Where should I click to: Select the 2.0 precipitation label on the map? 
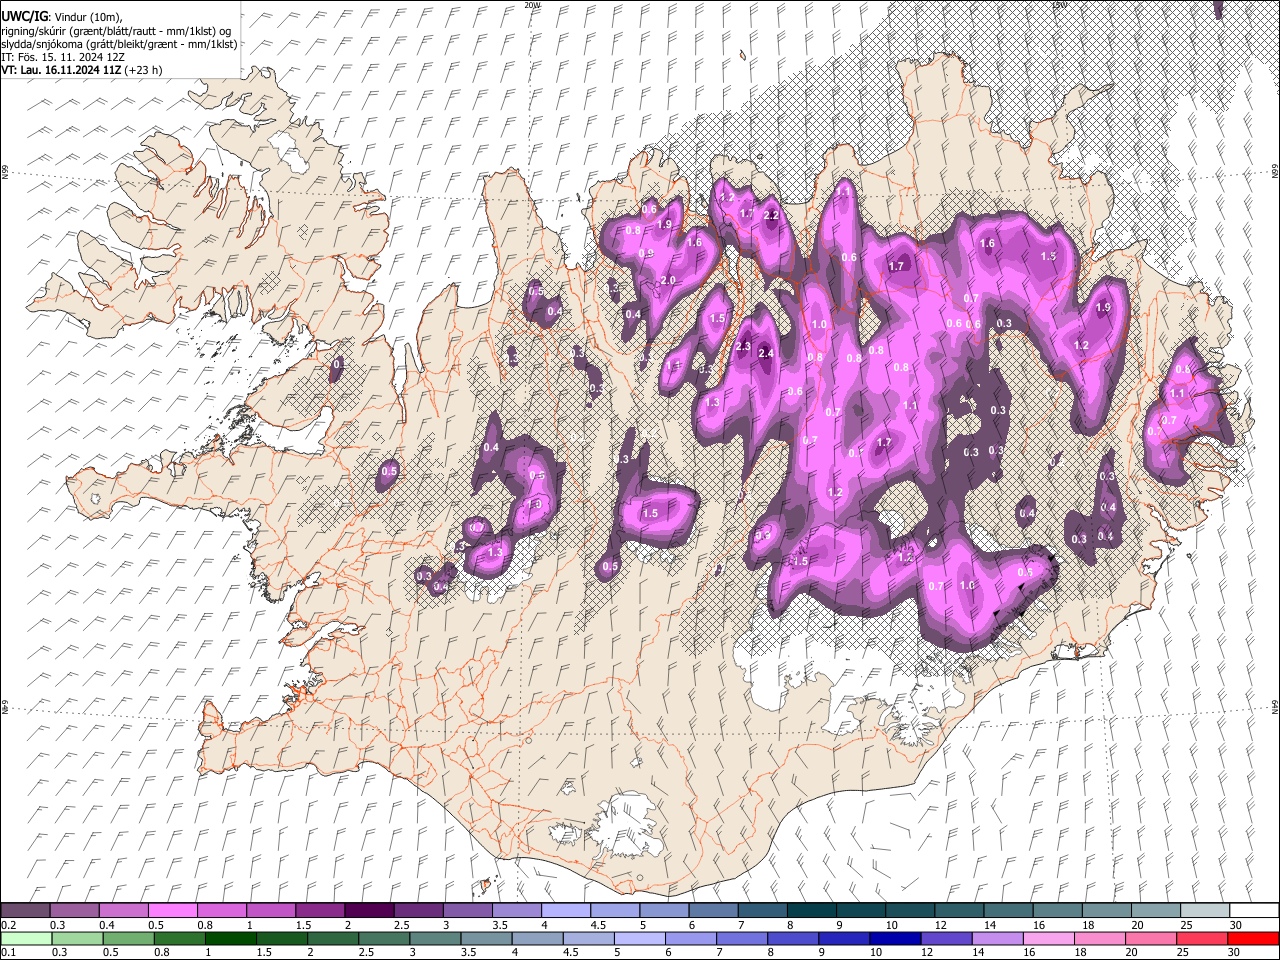669,280
